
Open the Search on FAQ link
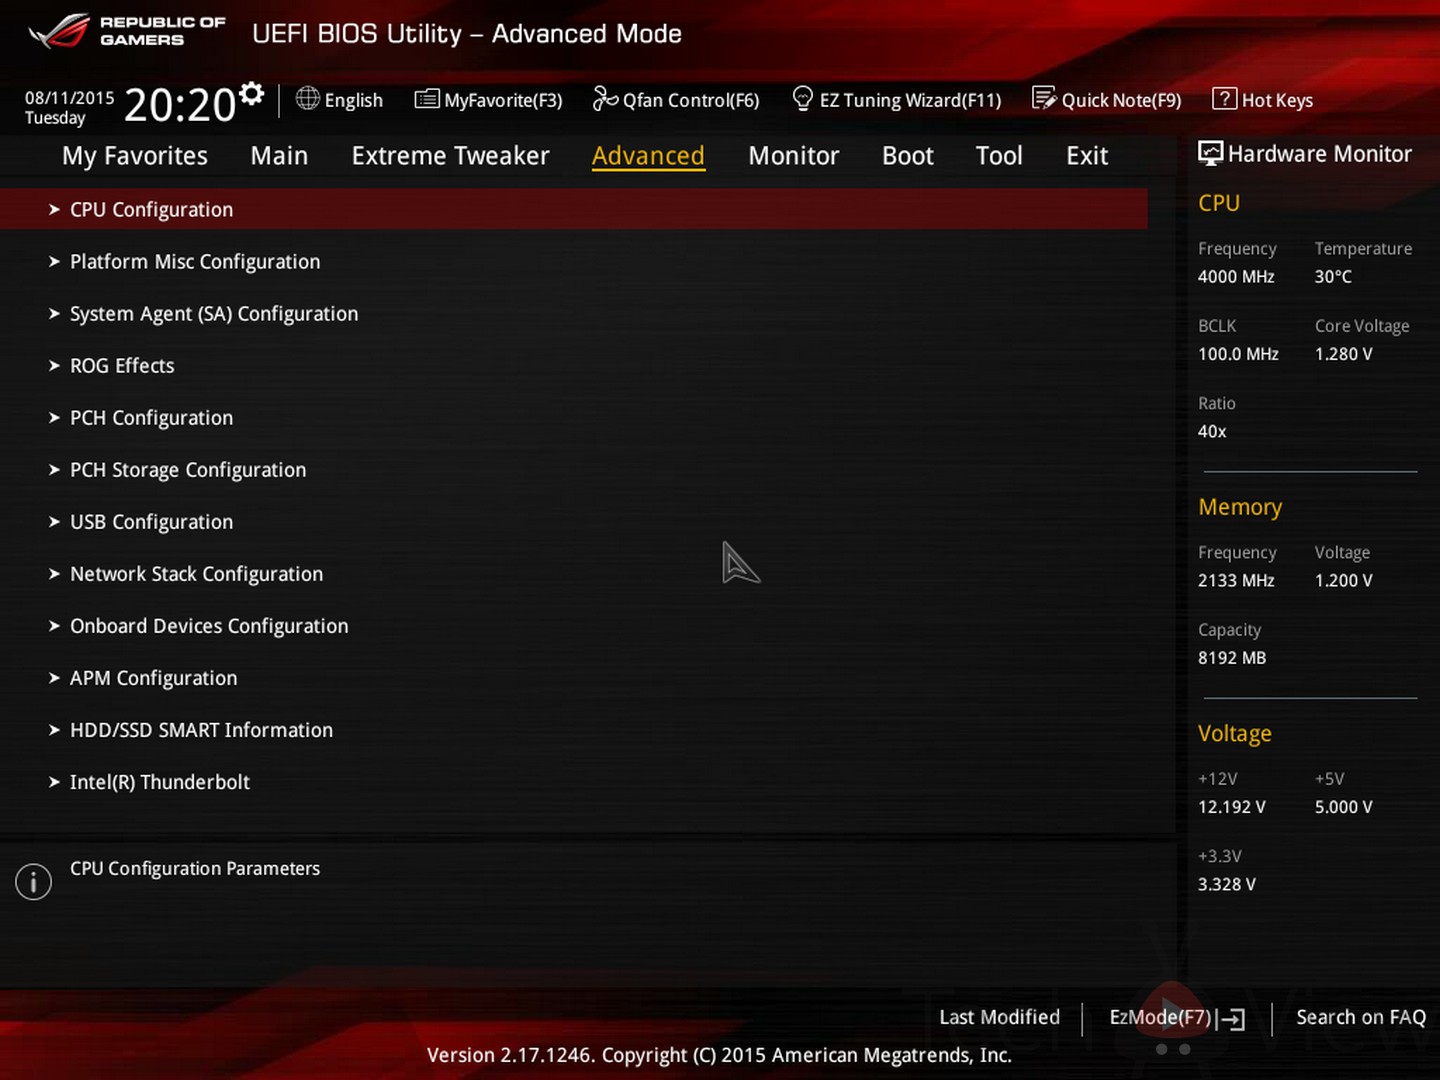point(1361,1017)
